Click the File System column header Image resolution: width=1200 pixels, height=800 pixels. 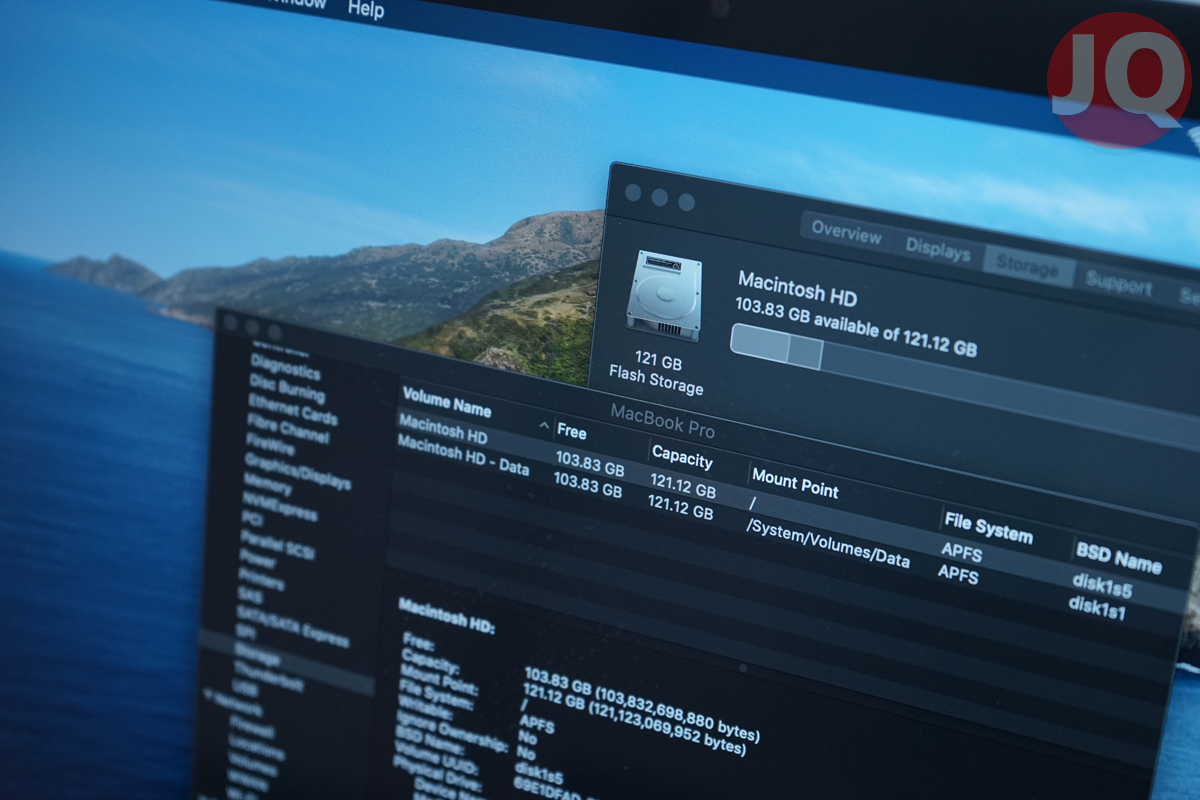pyautogui.click(x=988, y=526)
